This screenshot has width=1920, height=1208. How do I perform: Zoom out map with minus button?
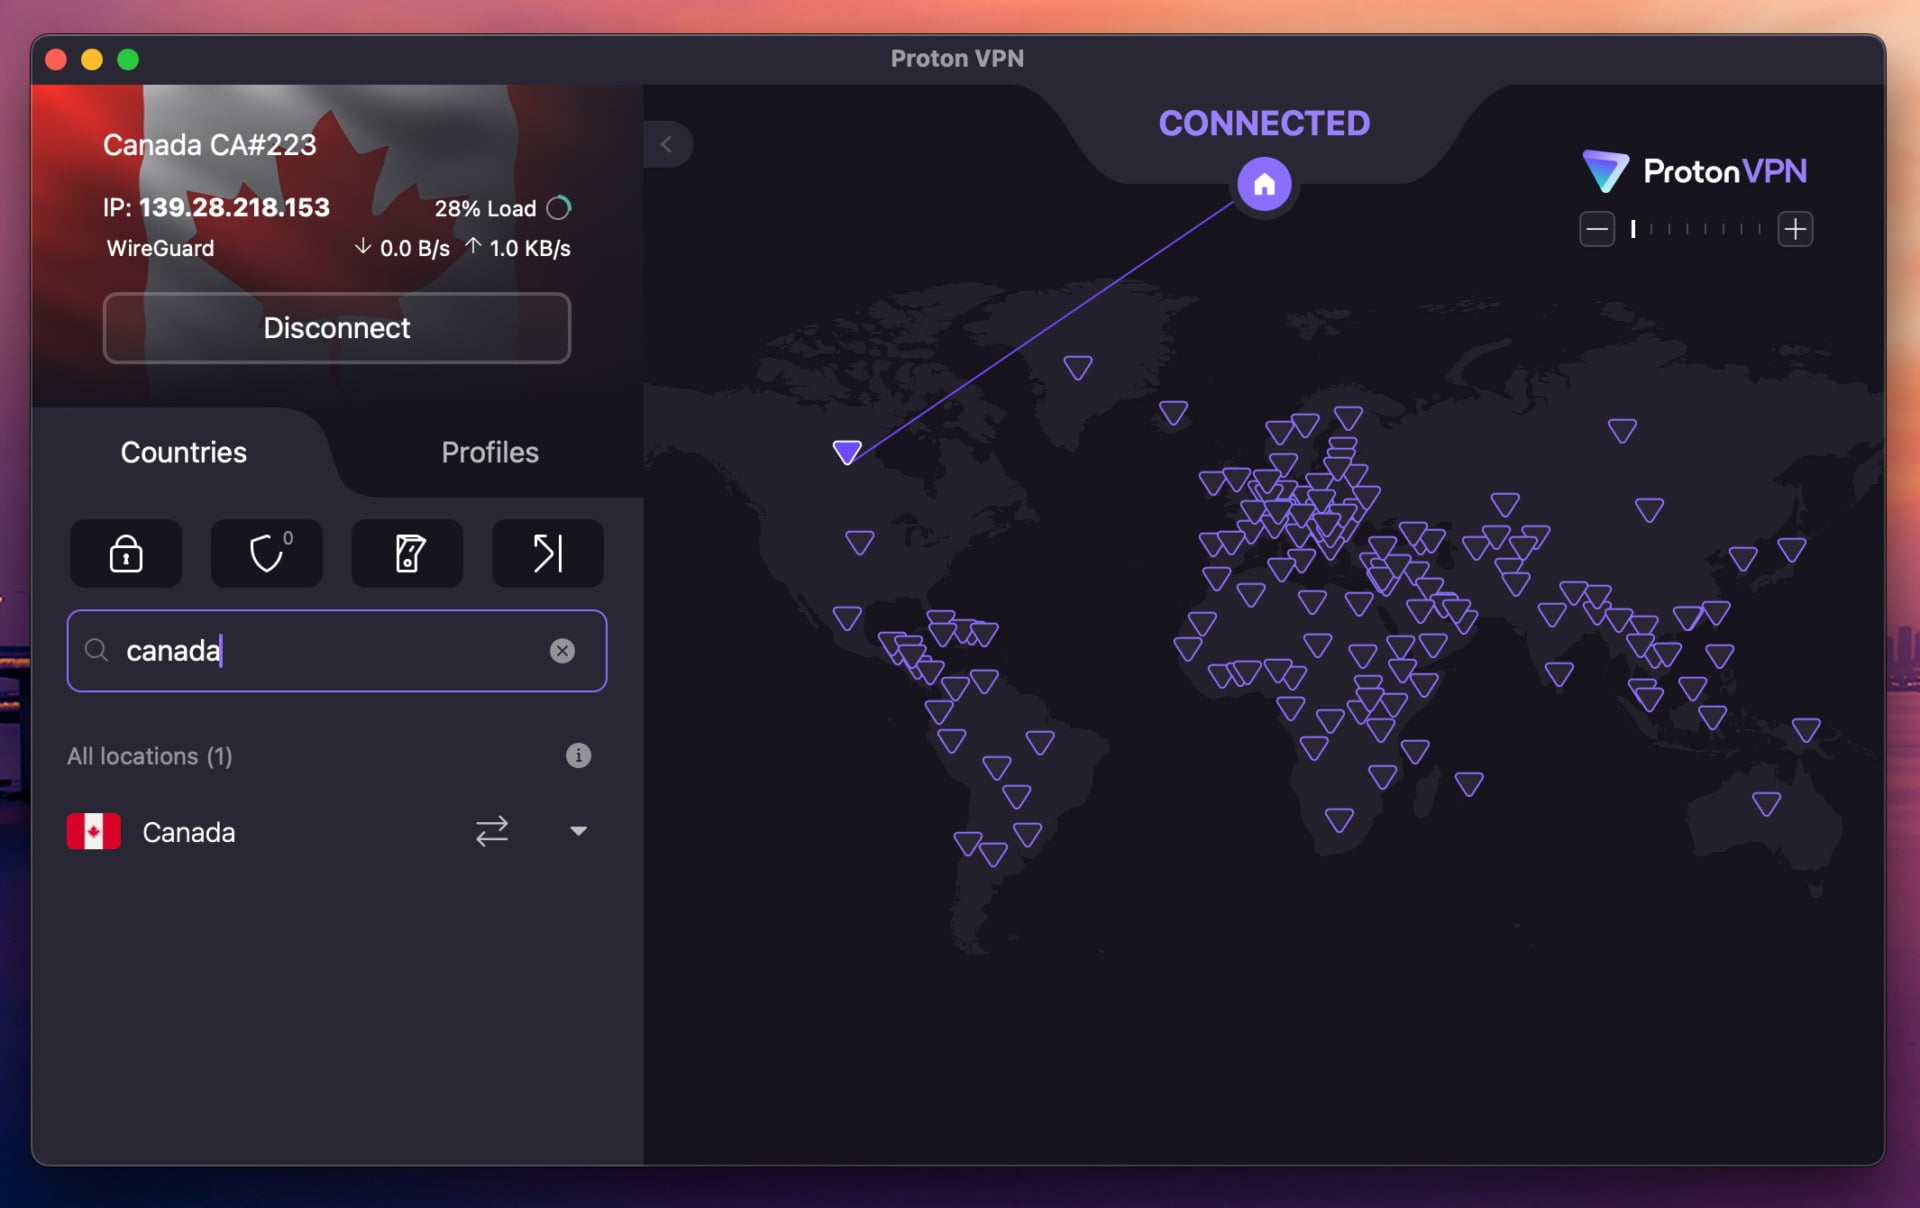pyautogui.click(x=1597, y=229)
